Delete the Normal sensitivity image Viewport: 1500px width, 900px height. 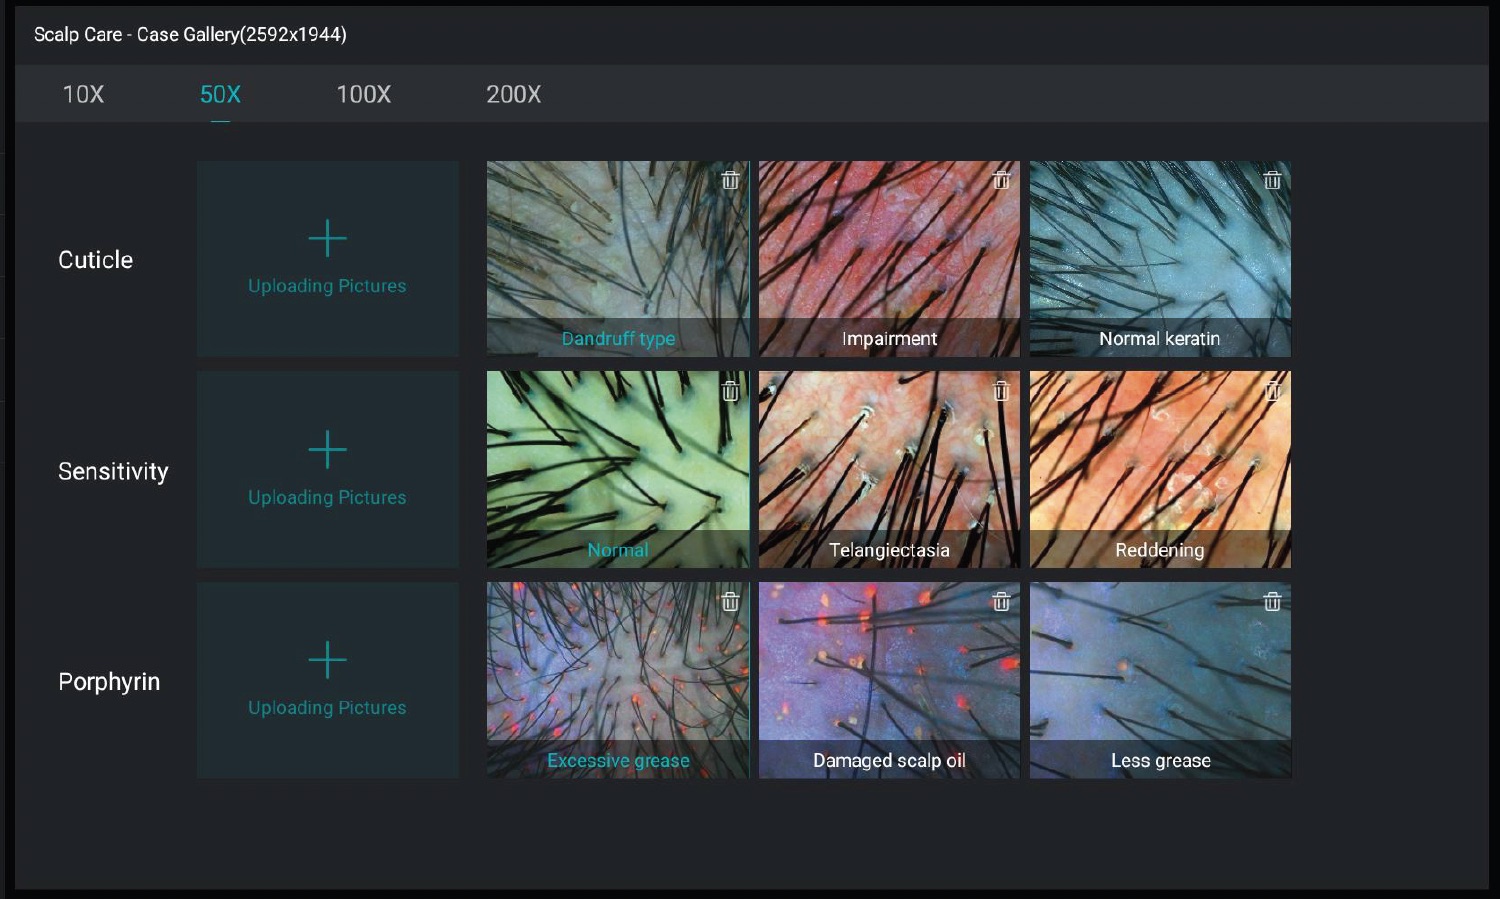[730, 392]
